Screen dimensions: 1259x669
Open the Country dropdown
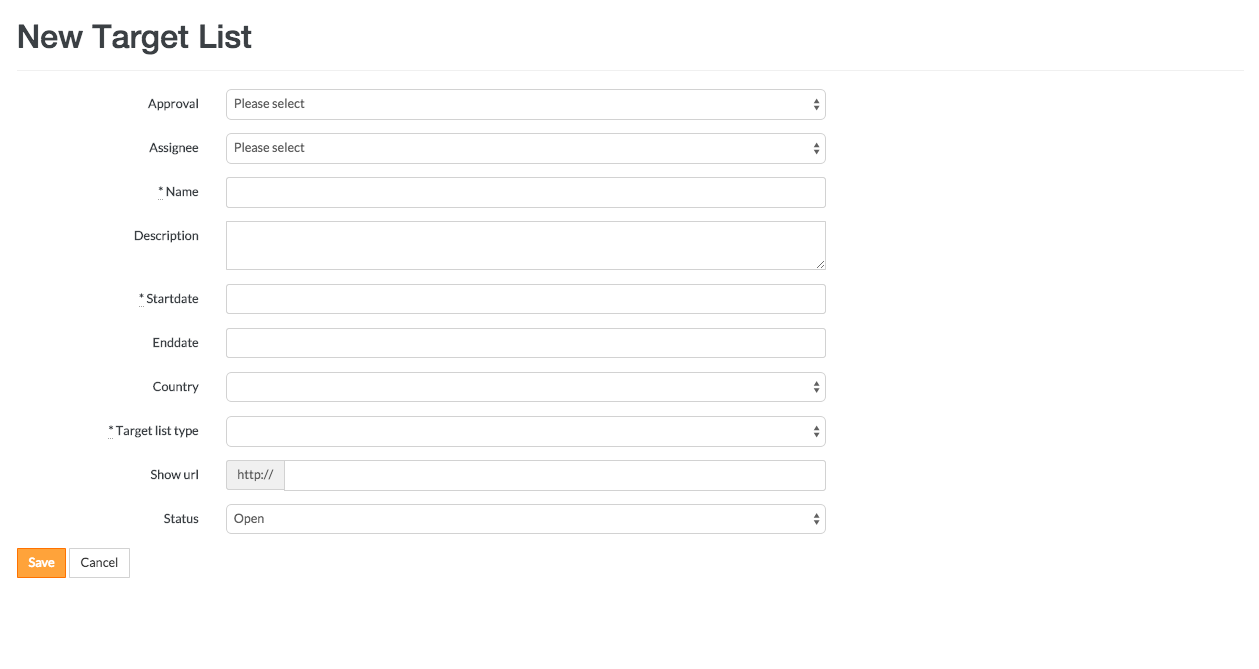(x=525, y=387)
